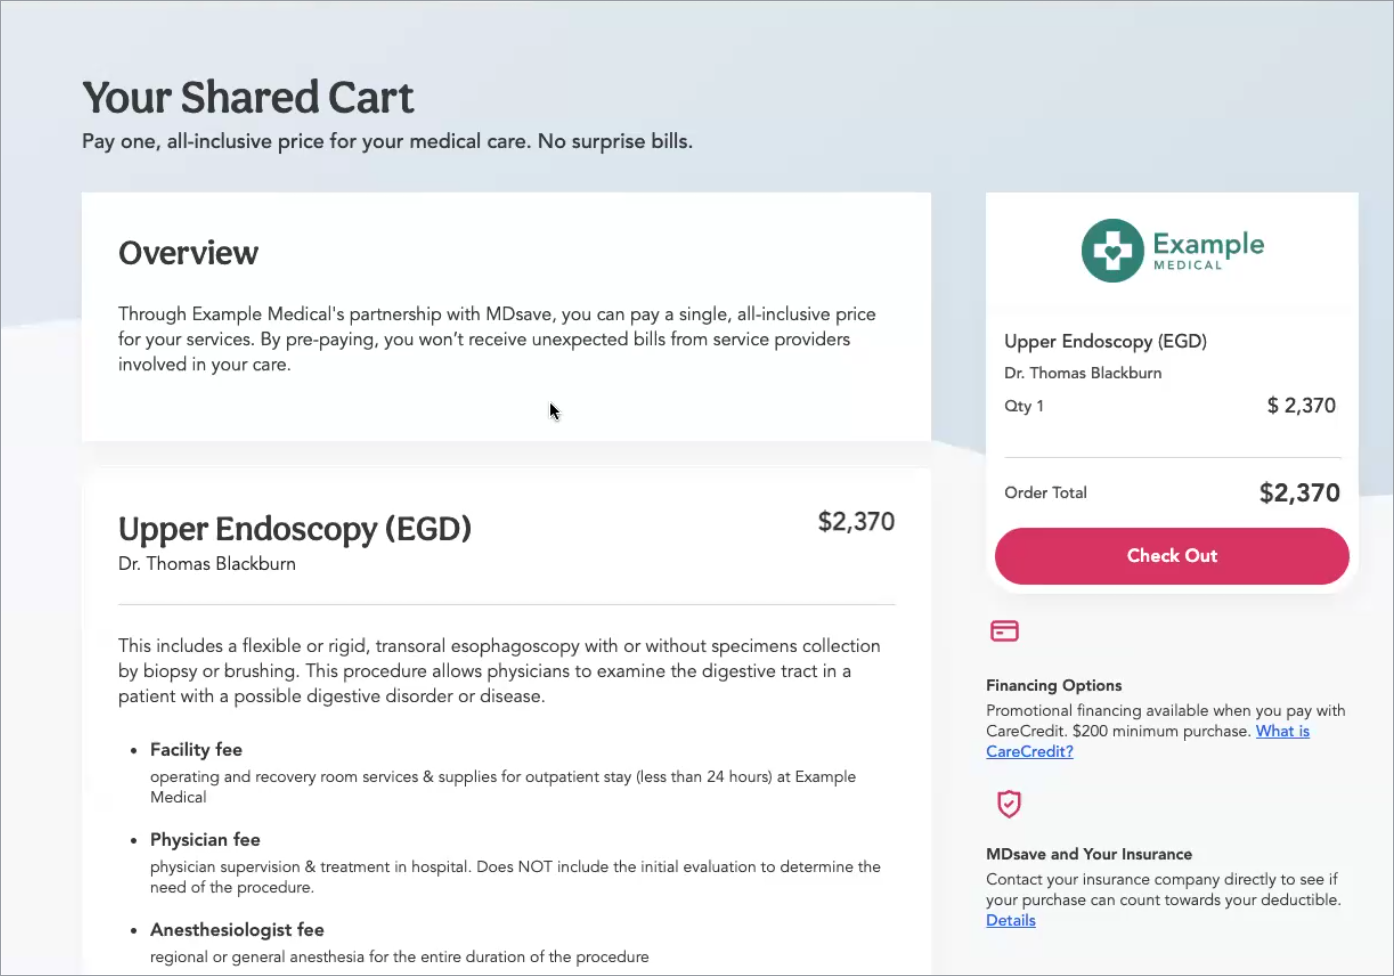Click Dr. Thomas Blackburn in cart summary

(1082, 373)
